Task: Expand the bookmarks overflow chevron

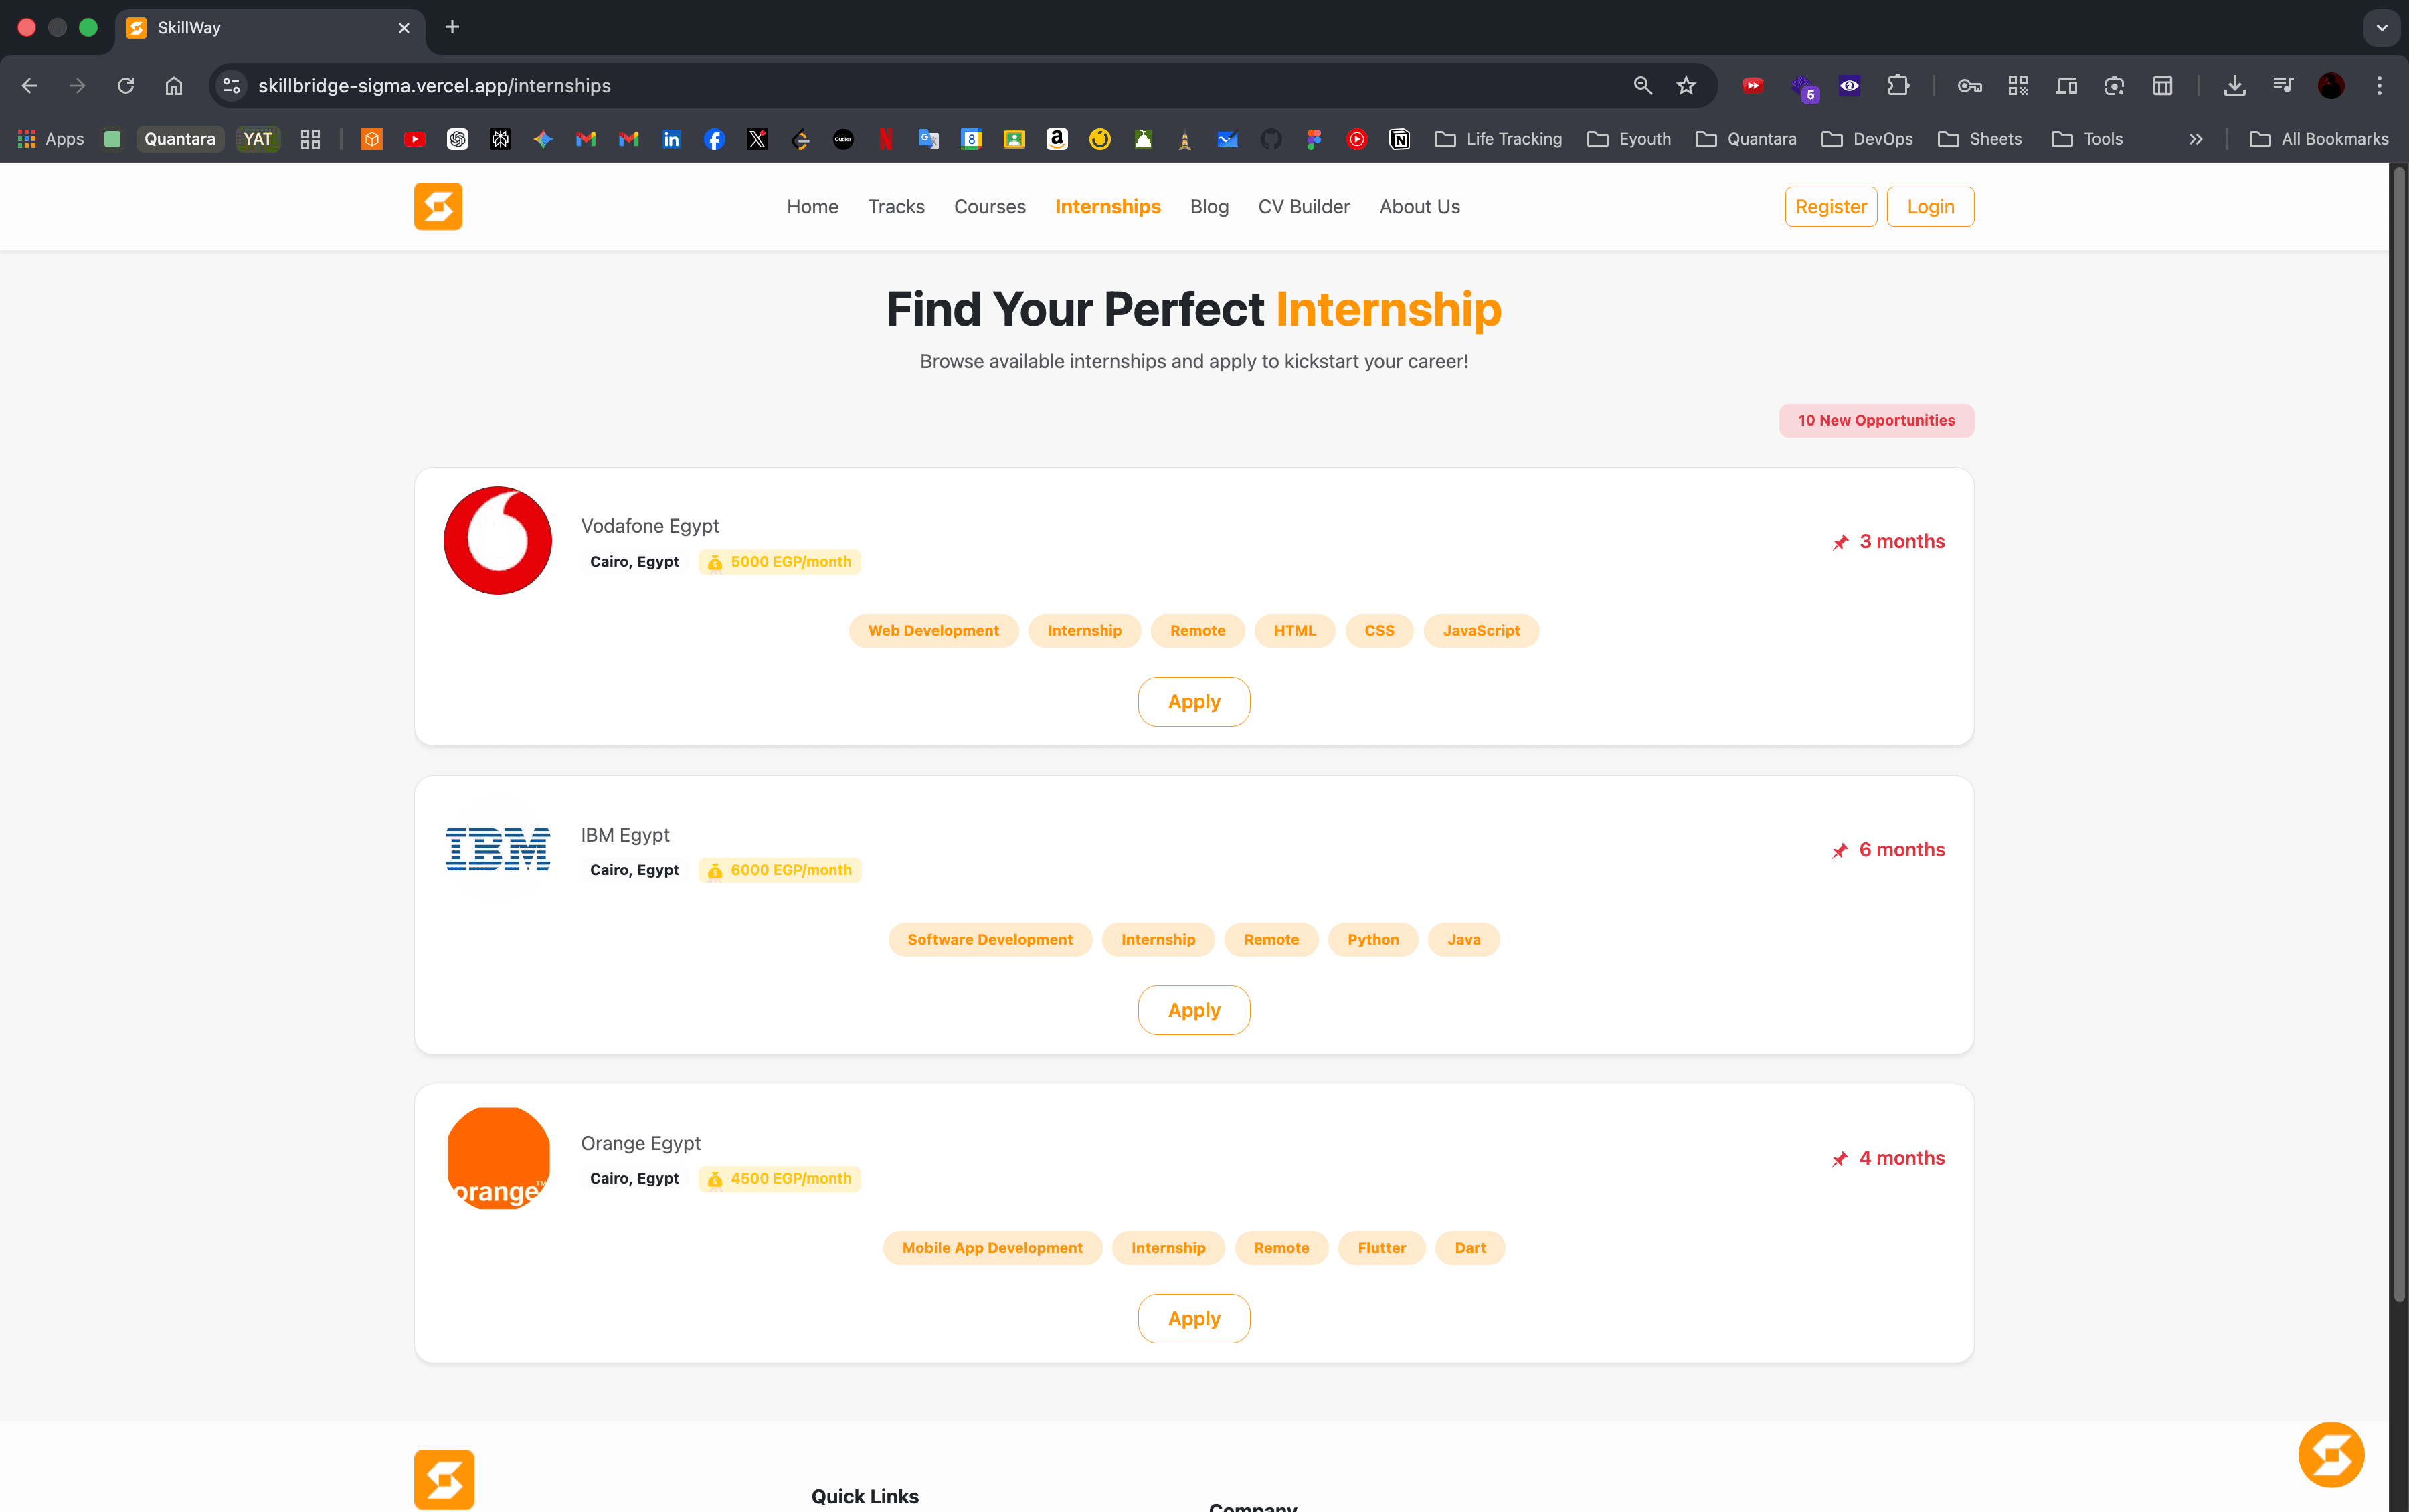Action: [x=2196, y=139]
